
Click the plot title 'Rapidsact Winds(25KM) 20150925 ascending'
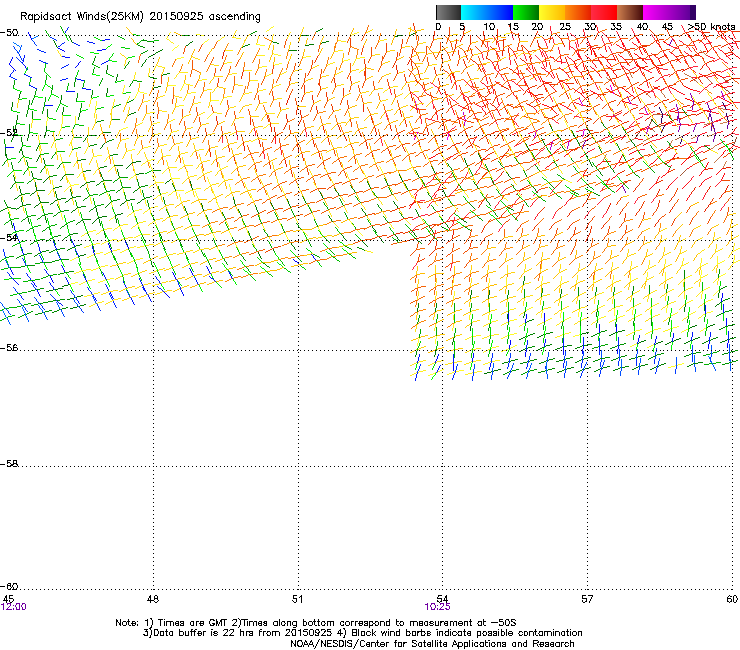140,17
